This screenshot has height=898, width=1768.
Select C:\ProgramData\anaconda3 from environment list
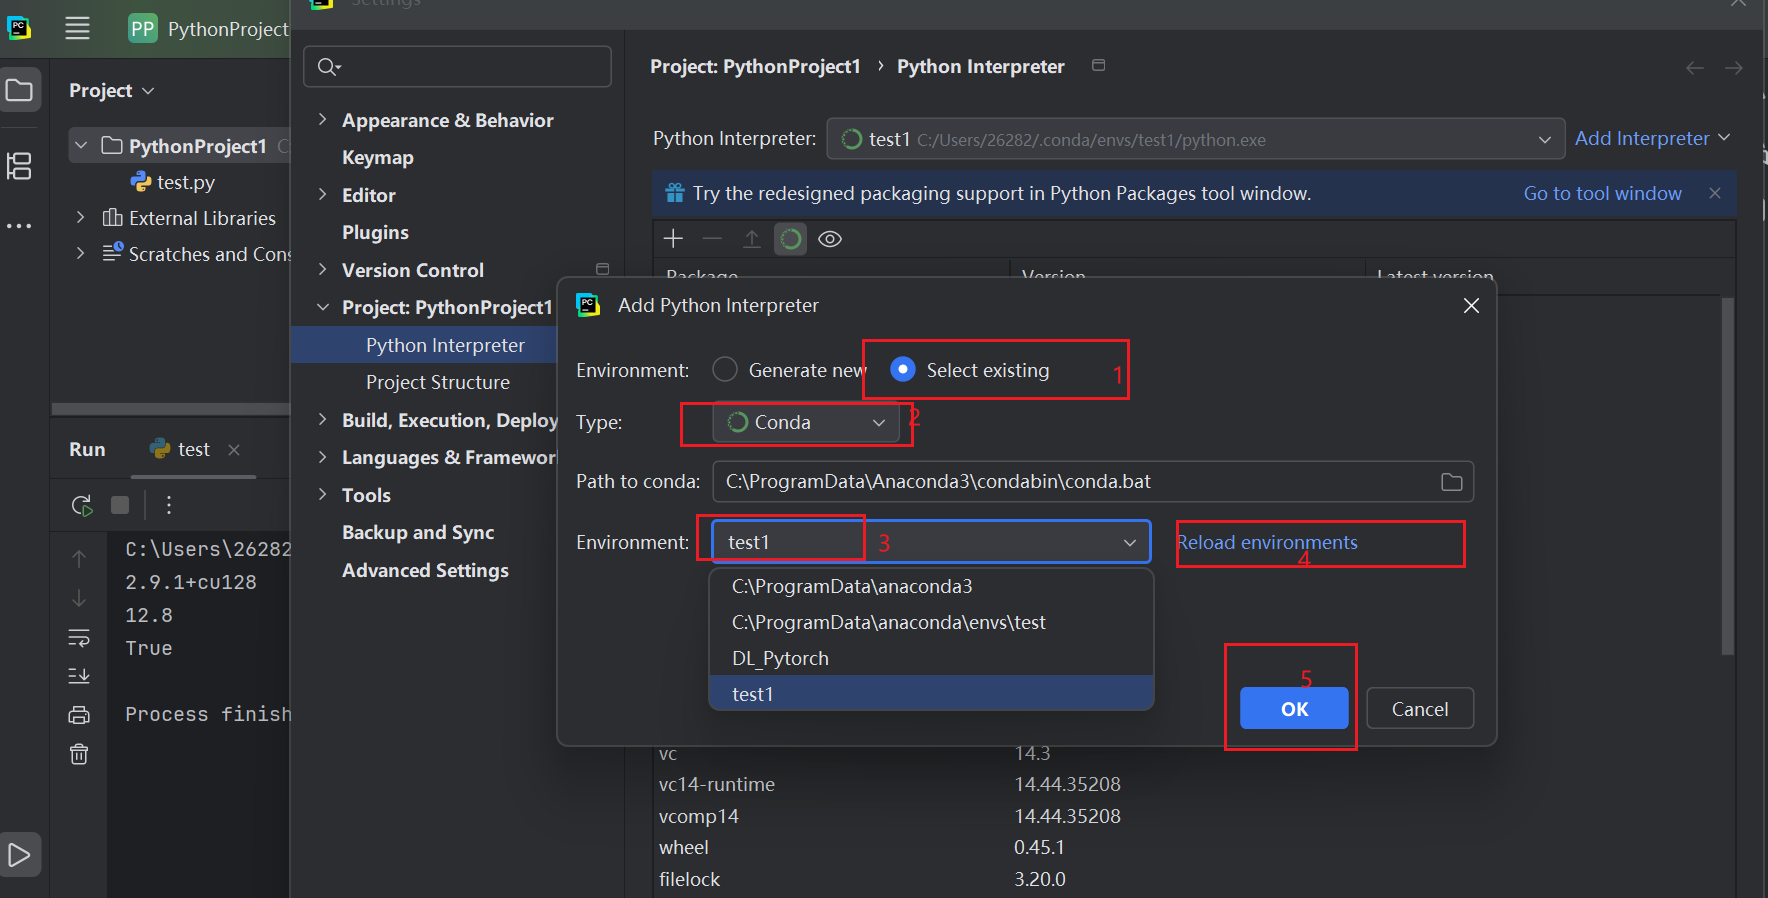coord(931,586)
